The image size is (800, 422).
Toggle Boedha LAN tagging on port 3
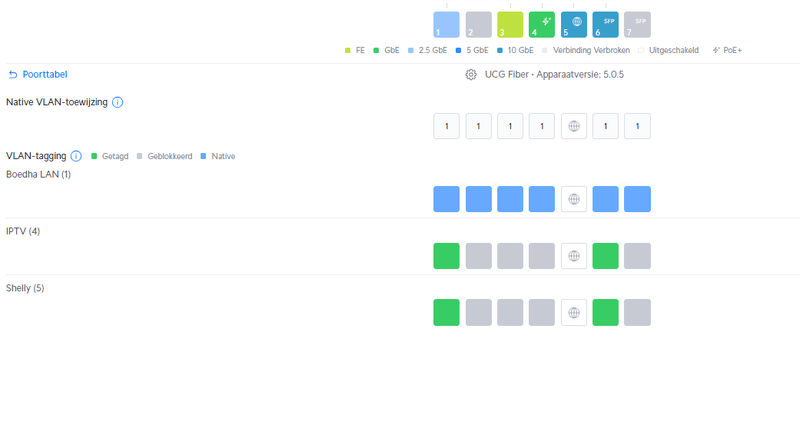click(510, 199)
